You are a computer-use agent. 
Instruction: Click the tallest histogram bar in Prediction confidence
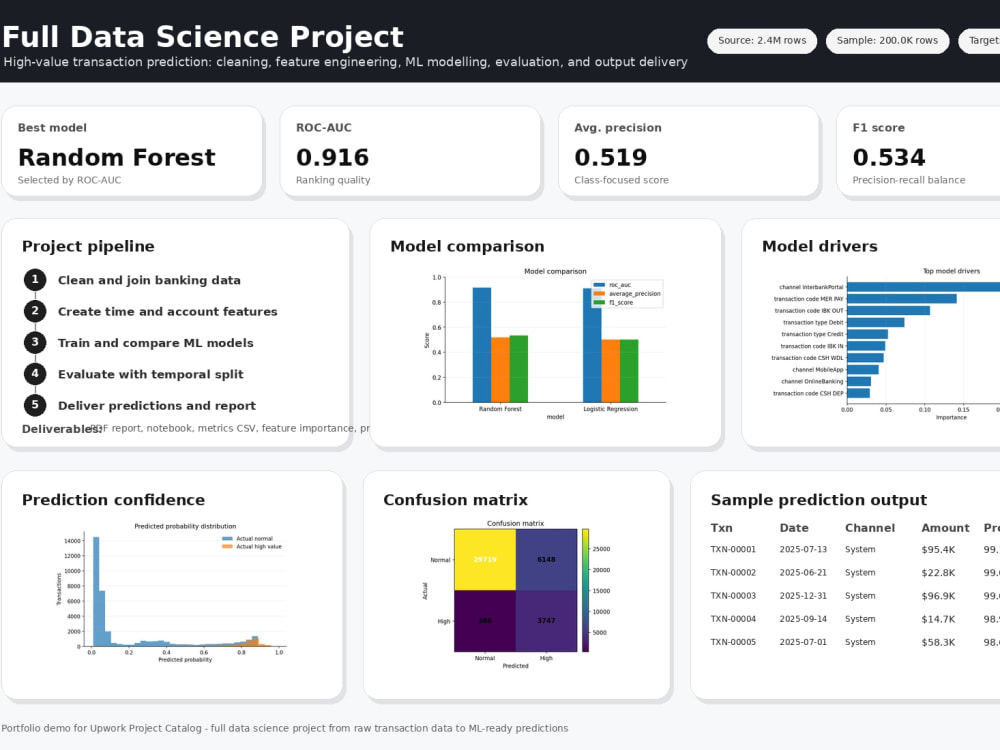pos(96,592)
